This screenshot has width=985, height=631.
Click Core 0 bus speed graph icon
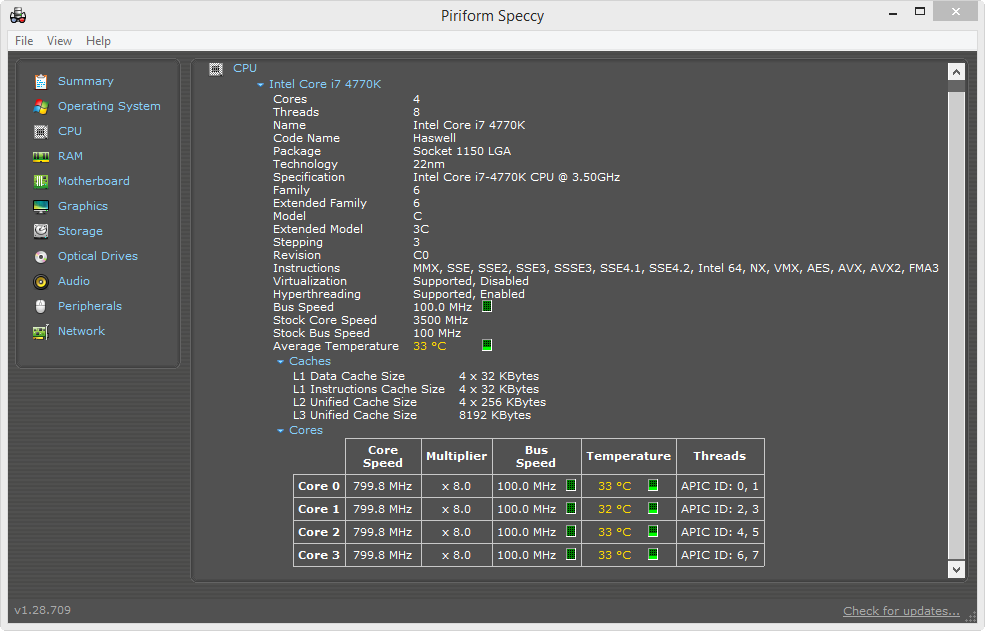pos(571,485)
